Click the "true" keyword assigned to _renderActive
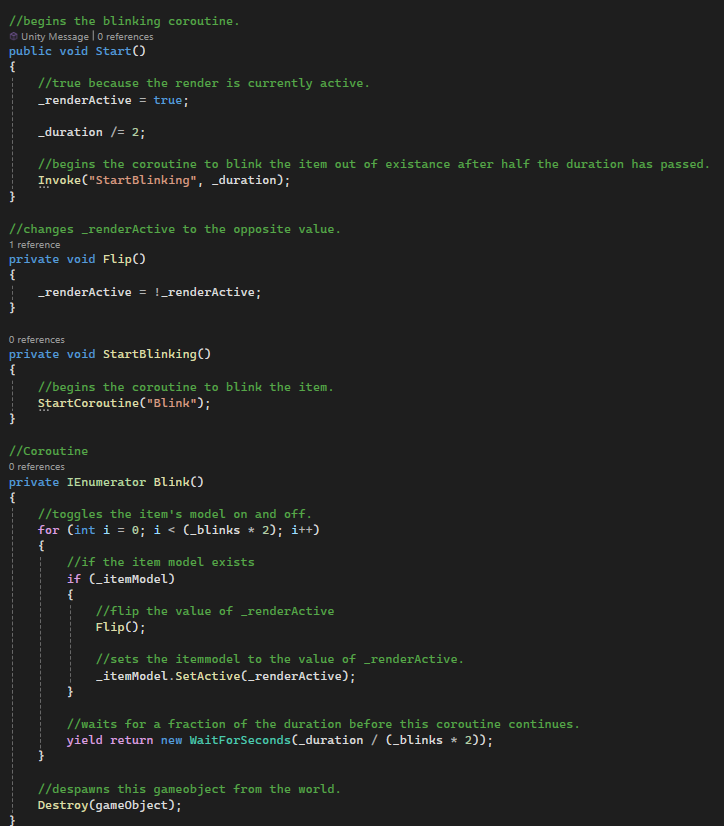Image resolution: width=724 pixels, height=826 pixels. (x=168, y=100)
